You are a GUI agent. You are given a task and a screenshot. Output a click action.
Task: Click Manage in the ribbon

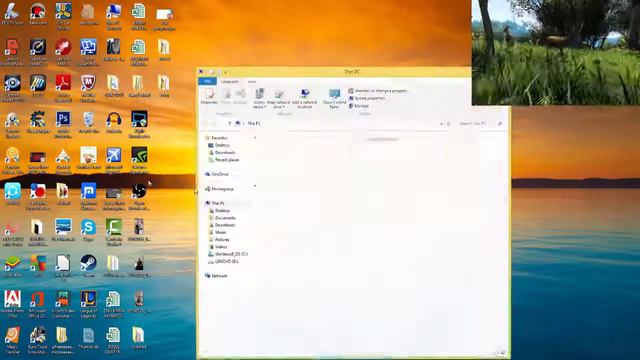[x=359, y=106]
